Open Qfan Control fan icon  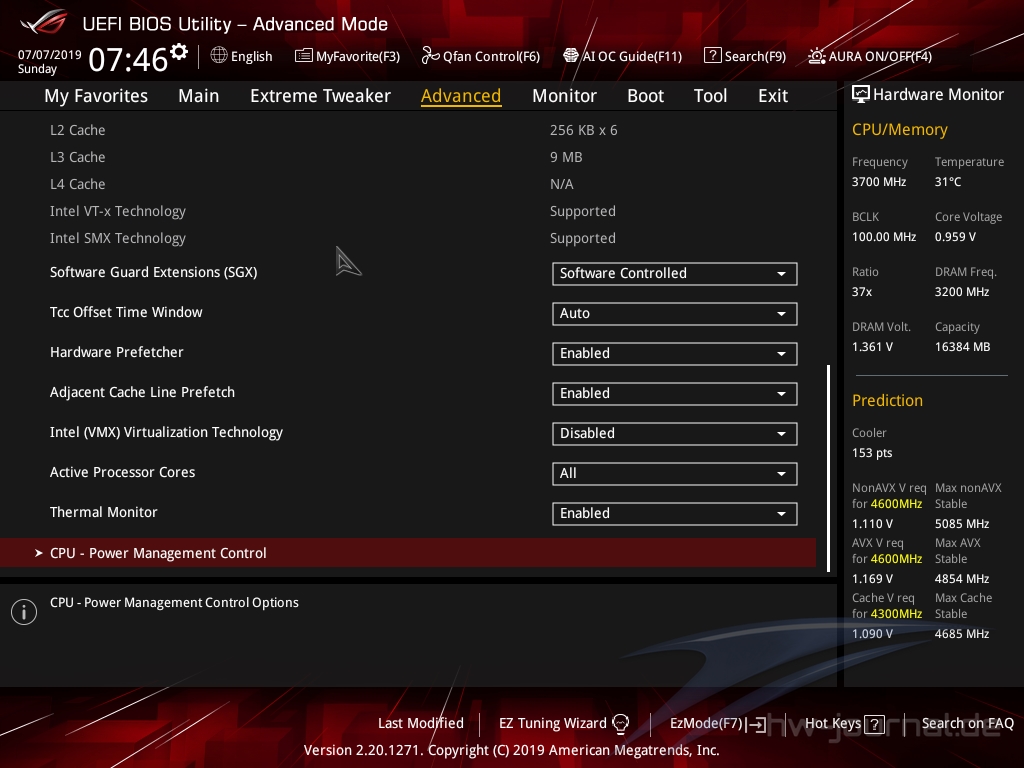(430, 56)
